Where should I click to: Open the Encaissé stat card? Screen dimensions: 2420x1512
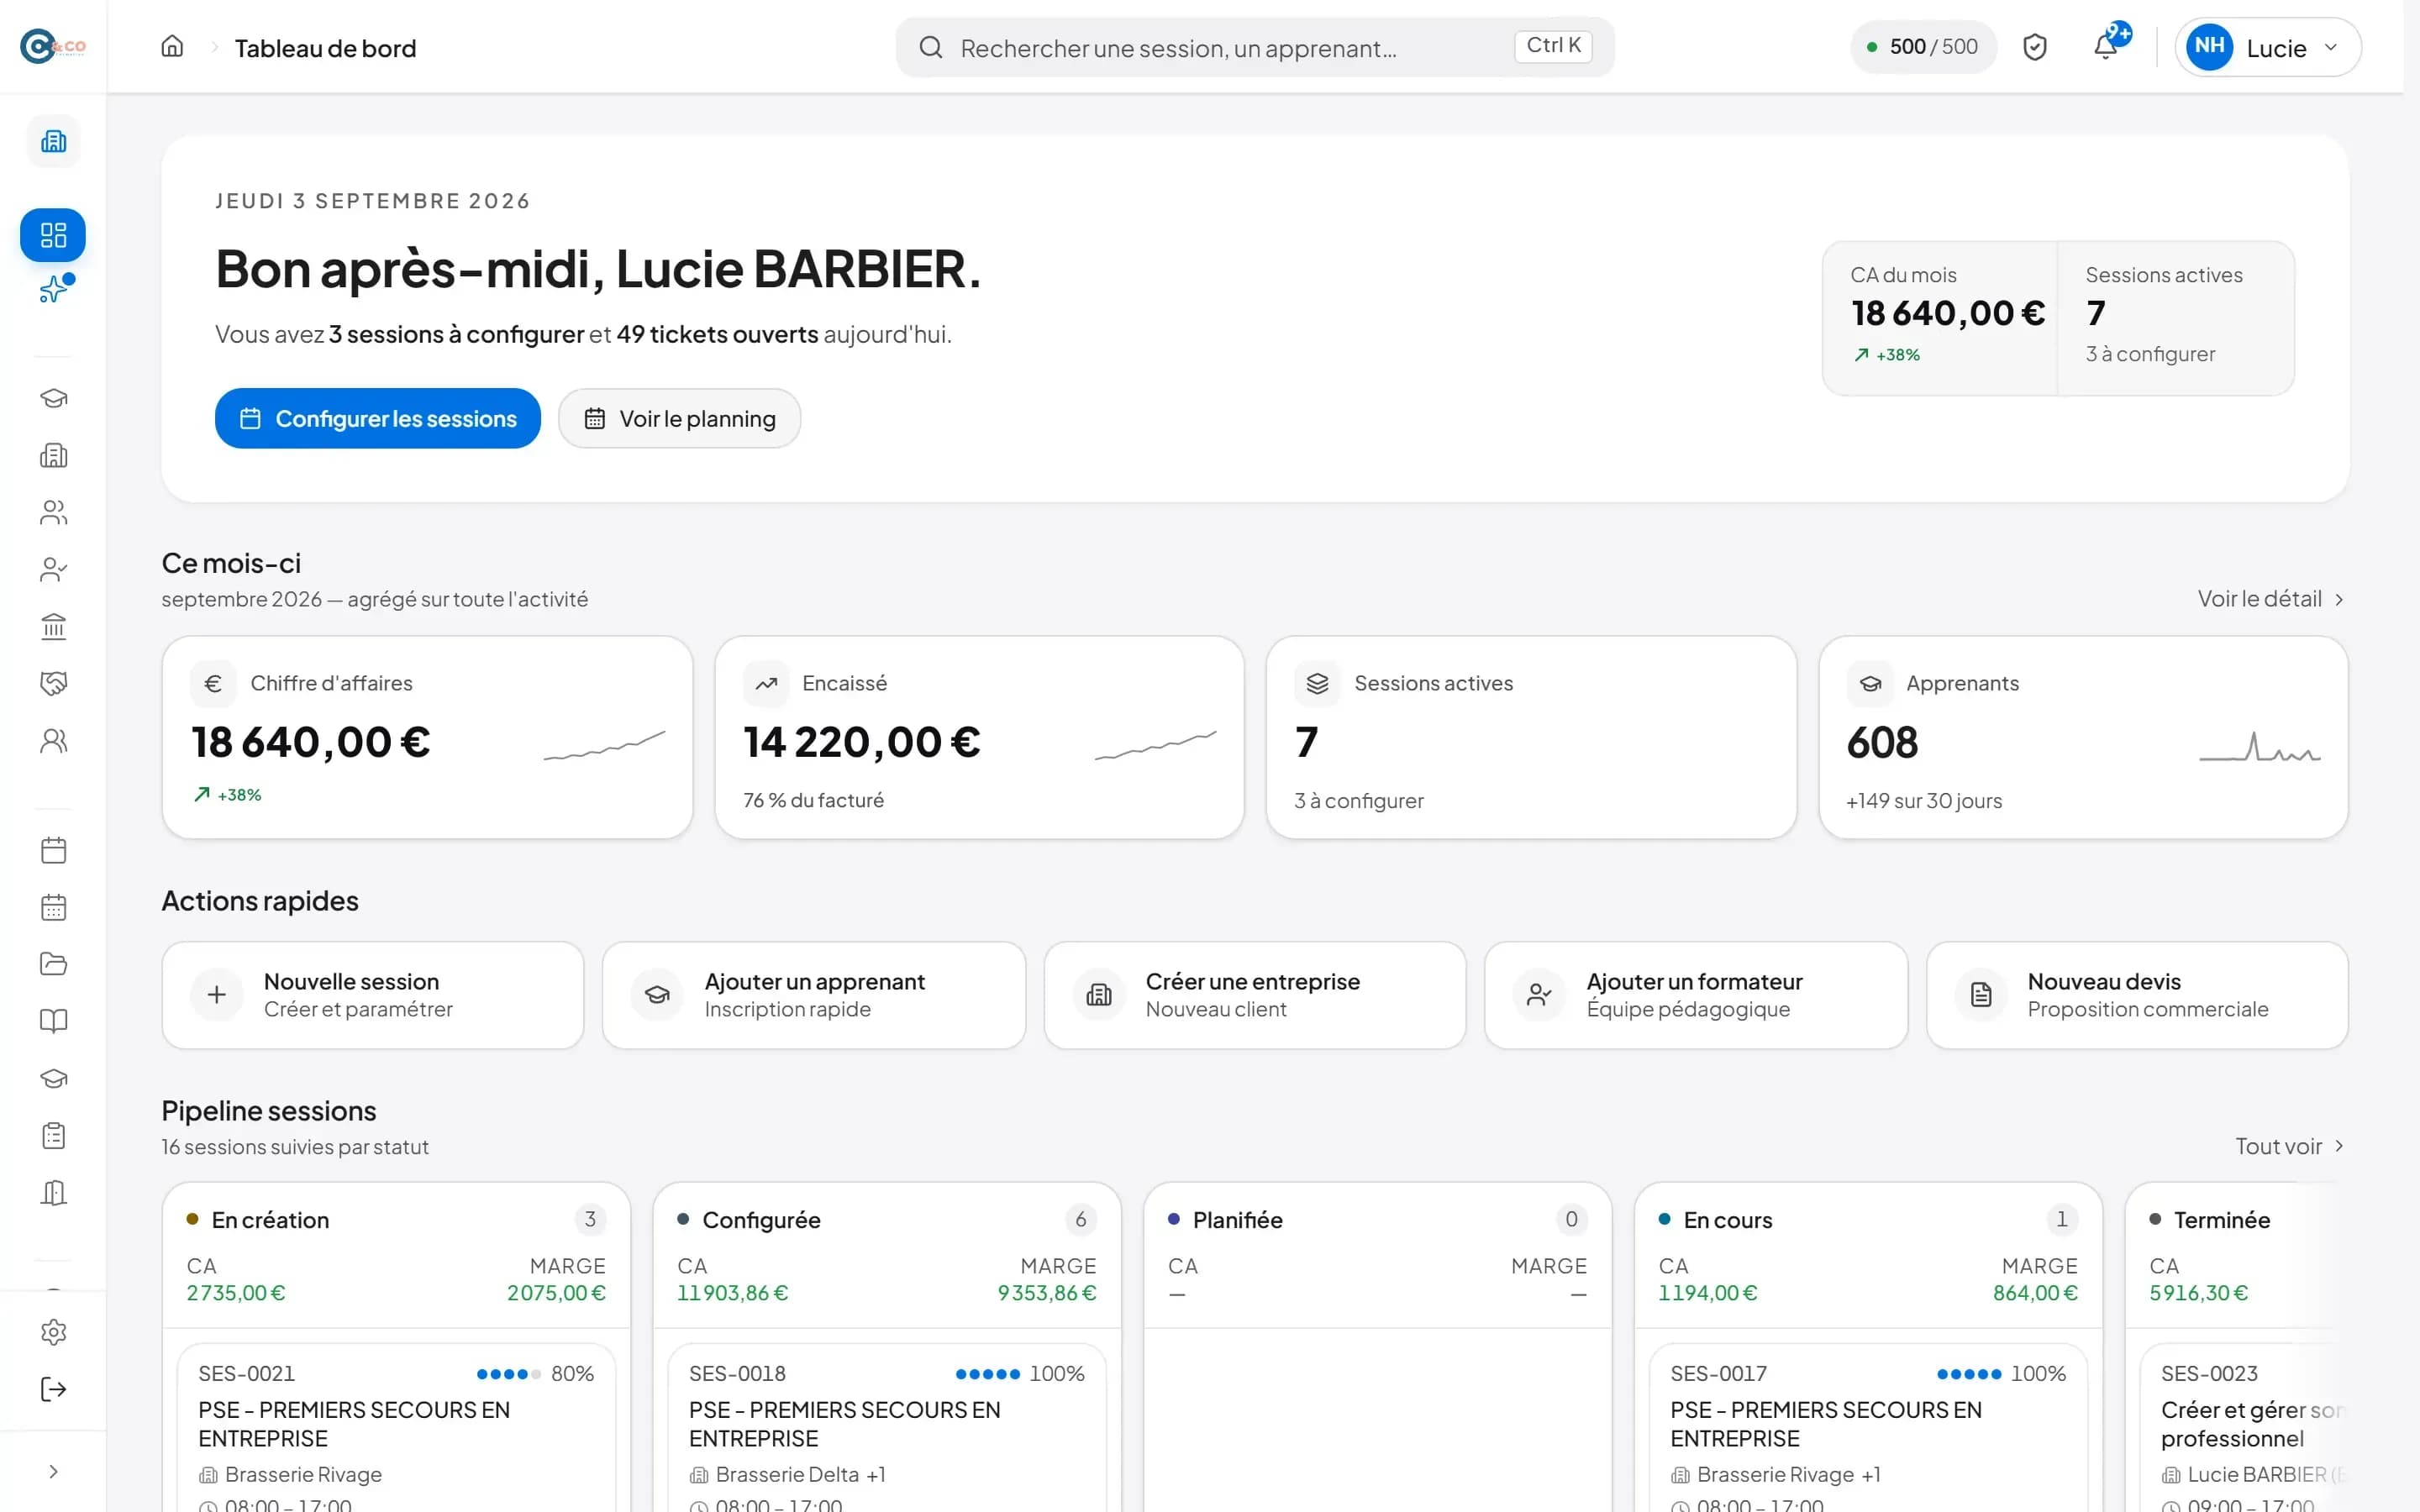(x=979, y=738)
